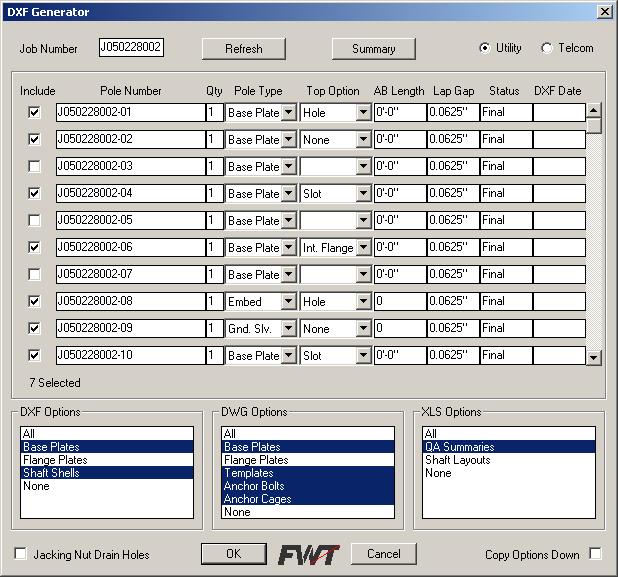The image size is (618, 577).
Task: Click the Pole Number column header
Action: pos(130,91)
